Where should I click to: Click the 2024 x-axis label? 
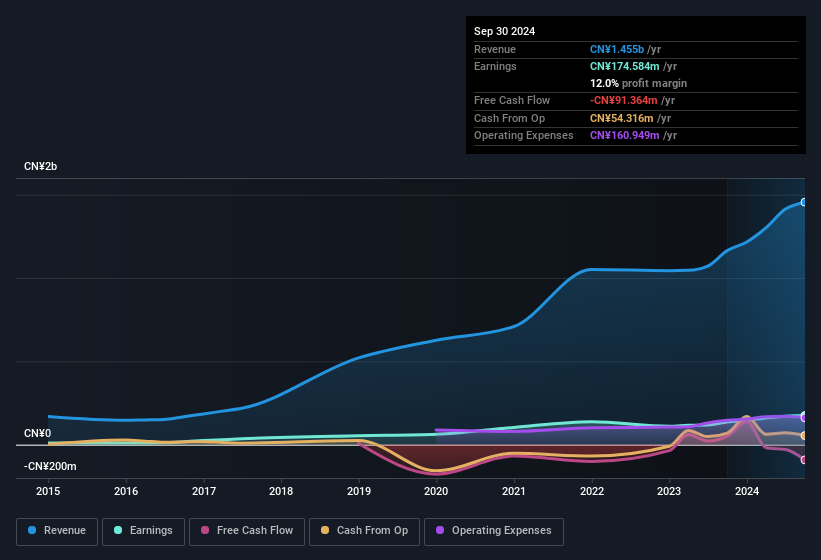coord(747,491)
